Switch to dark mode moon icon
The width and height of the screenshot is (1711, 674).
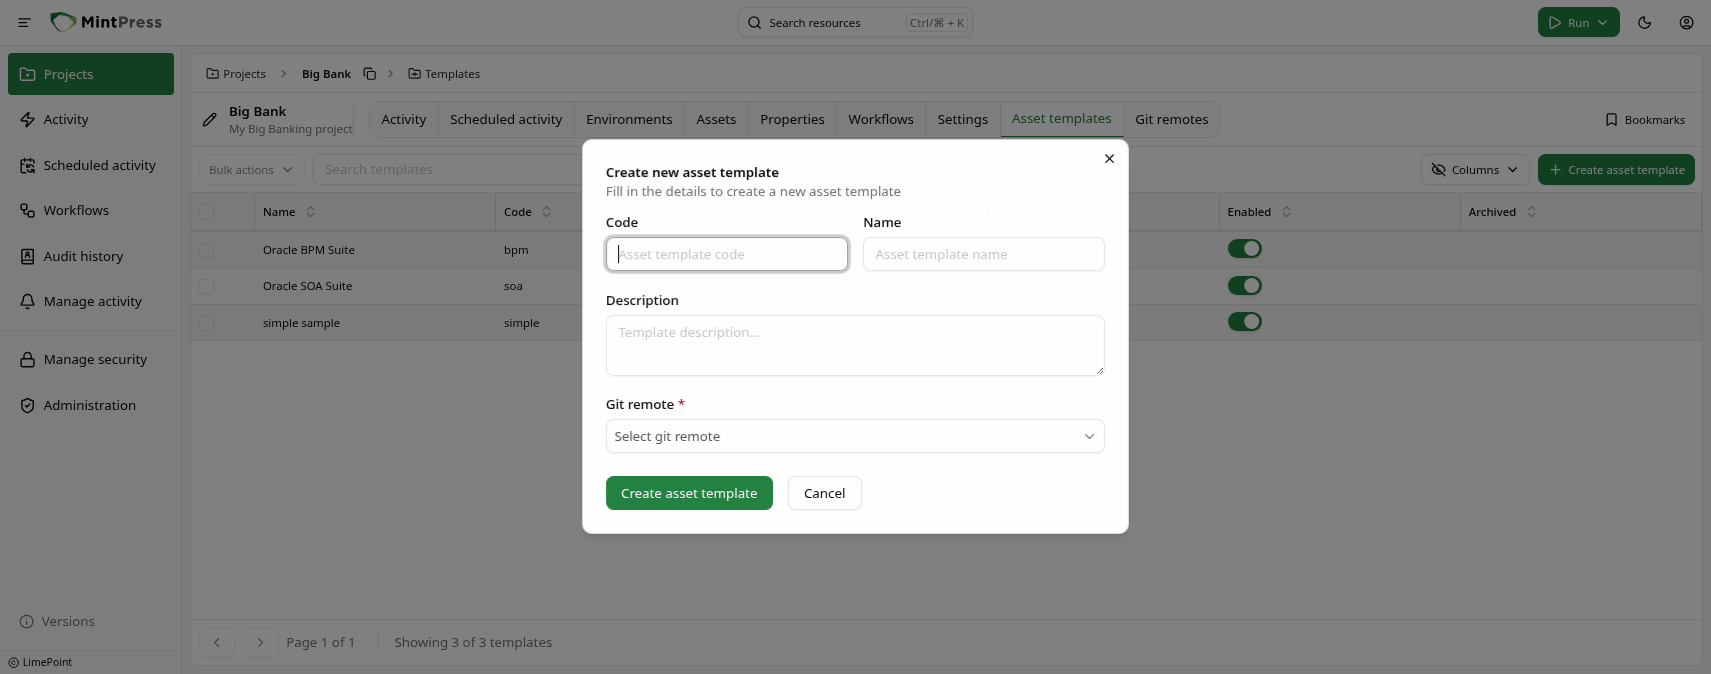[1644, 22]
